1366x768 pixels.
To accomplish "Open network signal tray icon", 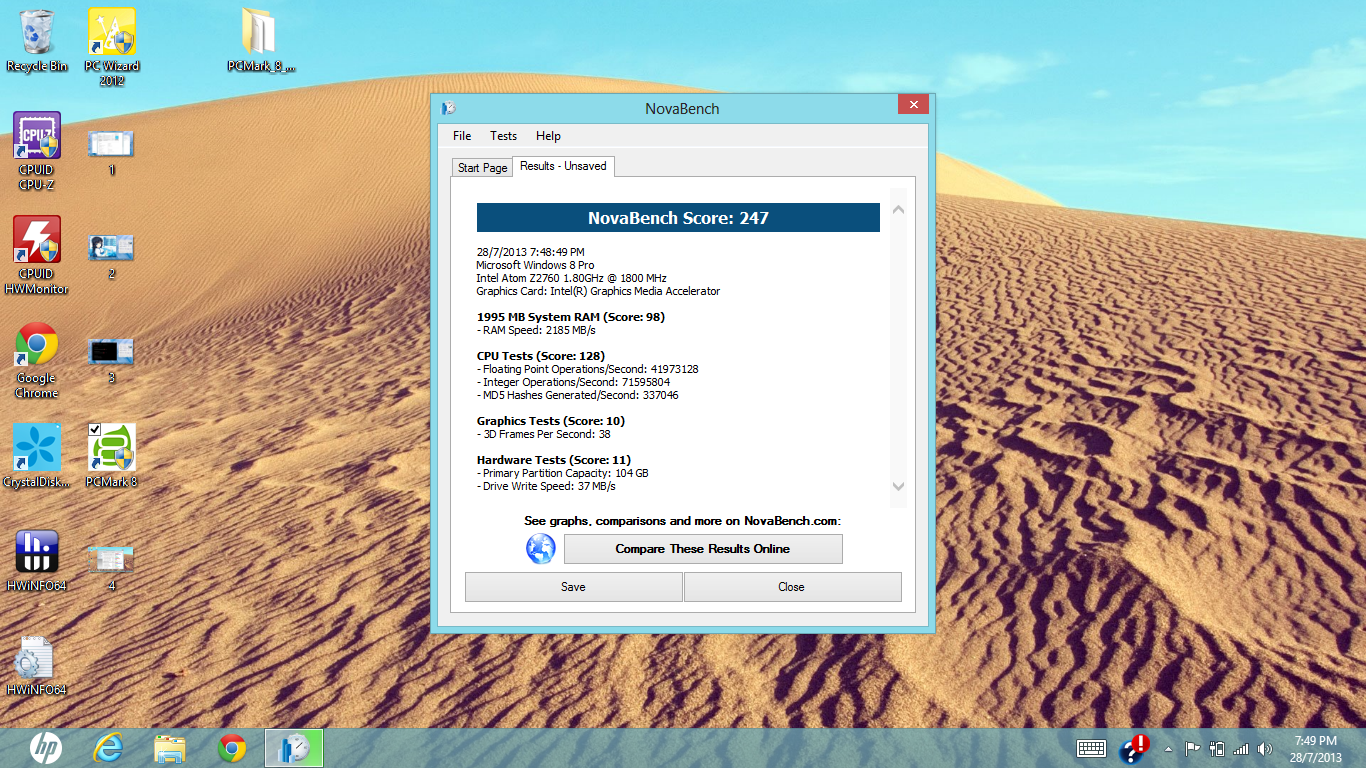I will (x=1241, y=748).
